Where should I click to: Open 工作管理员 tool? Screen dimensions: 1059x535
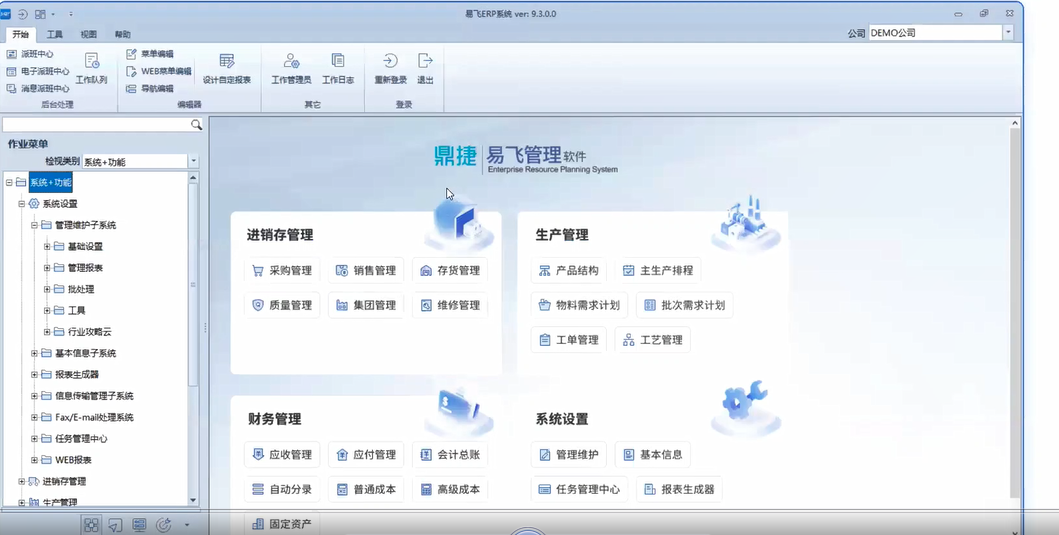(x=291, y=68)
